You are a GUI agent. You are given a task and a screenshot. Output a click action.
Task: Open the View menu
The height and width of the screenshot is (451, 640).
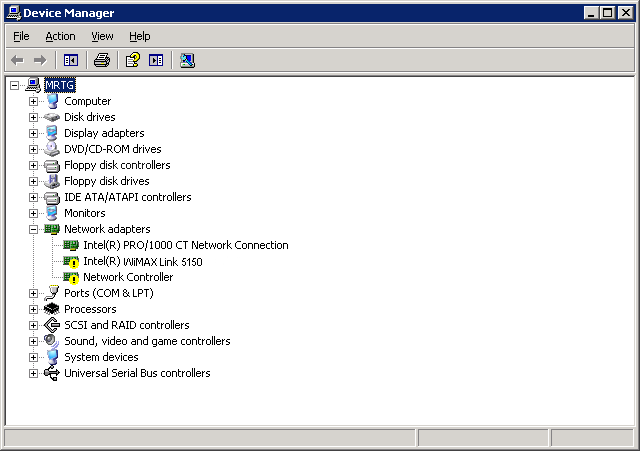102,36
